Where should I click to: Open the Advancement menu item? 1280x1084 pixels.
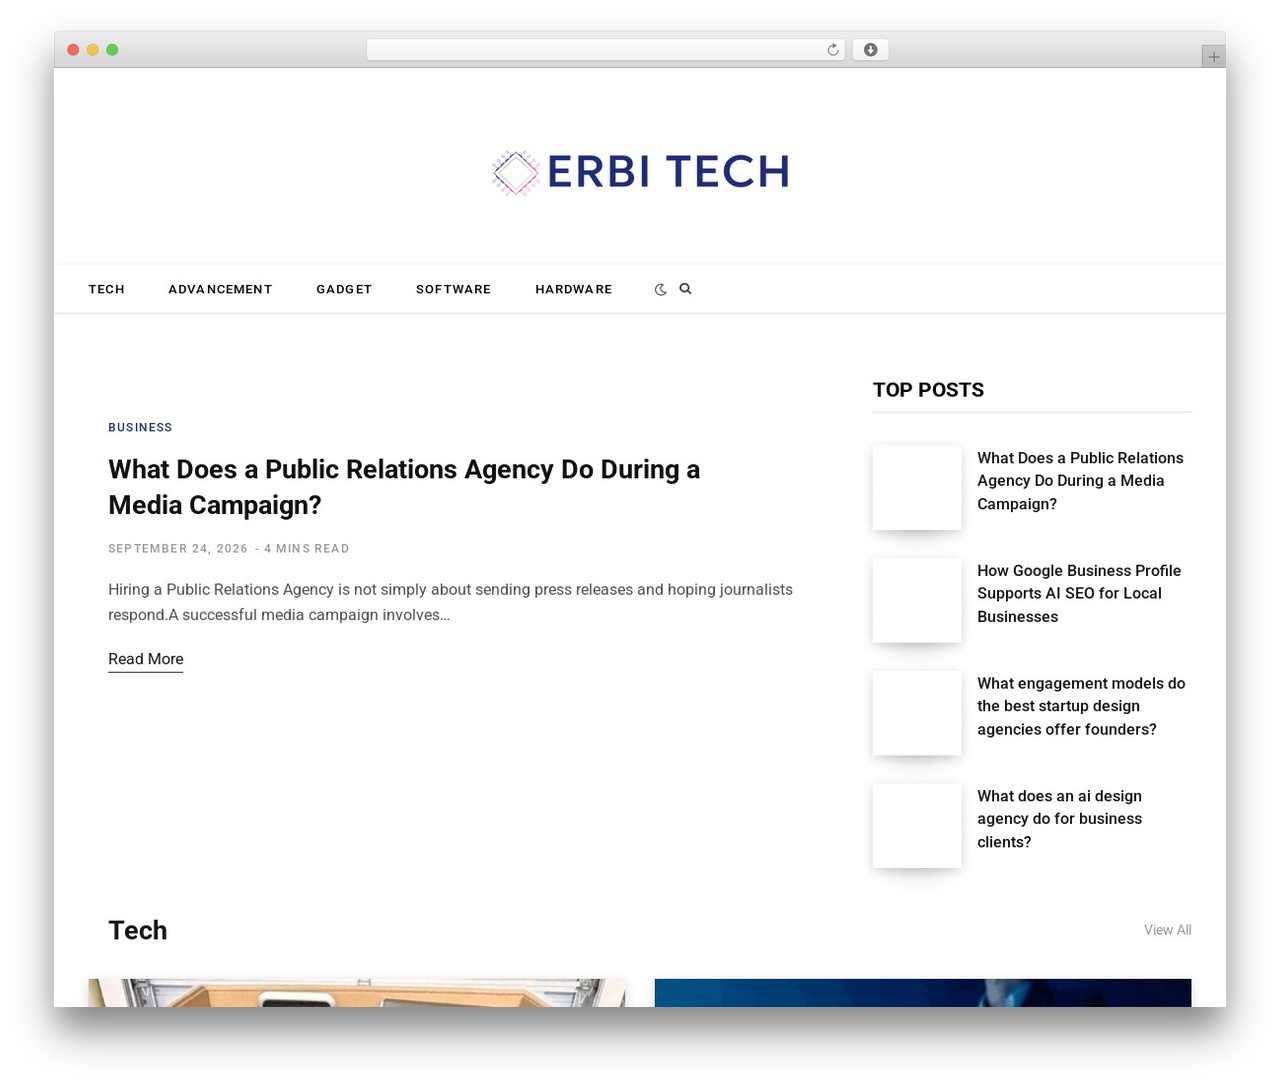220,289
